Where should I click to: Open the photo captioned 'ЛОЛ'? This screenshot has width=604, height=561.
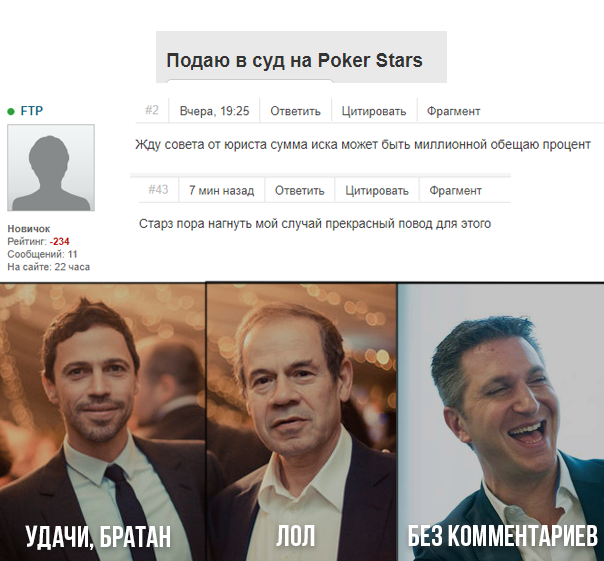coord(301,422)
